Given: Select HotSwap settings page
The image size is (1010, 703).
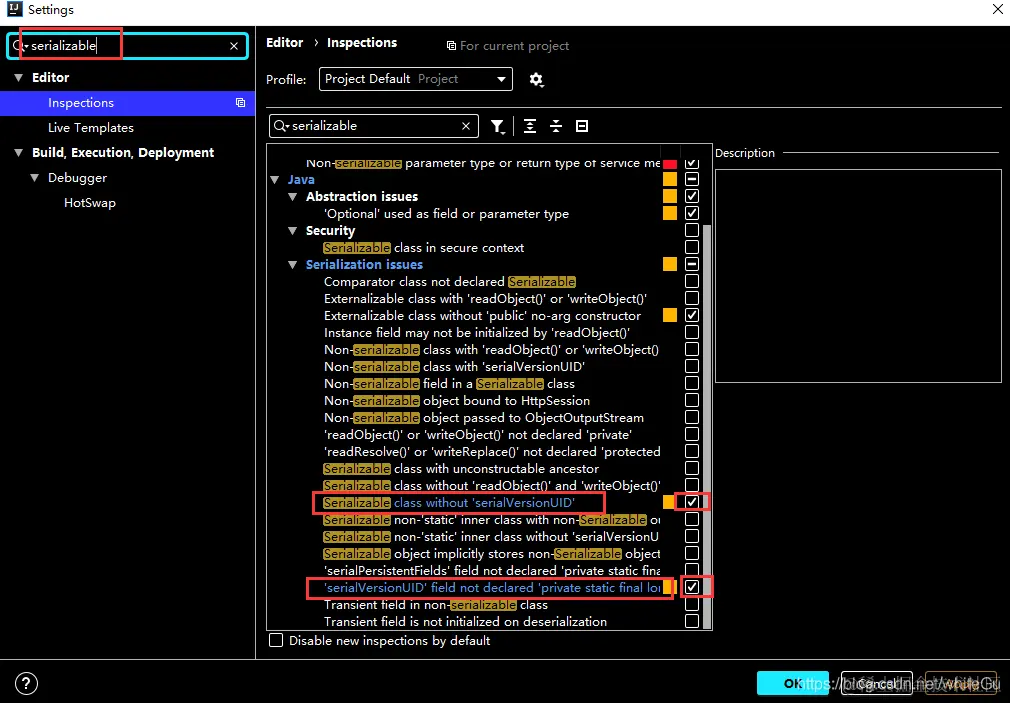Looking at the screenshot, I should pyautogui.click(x=90, y=203).
